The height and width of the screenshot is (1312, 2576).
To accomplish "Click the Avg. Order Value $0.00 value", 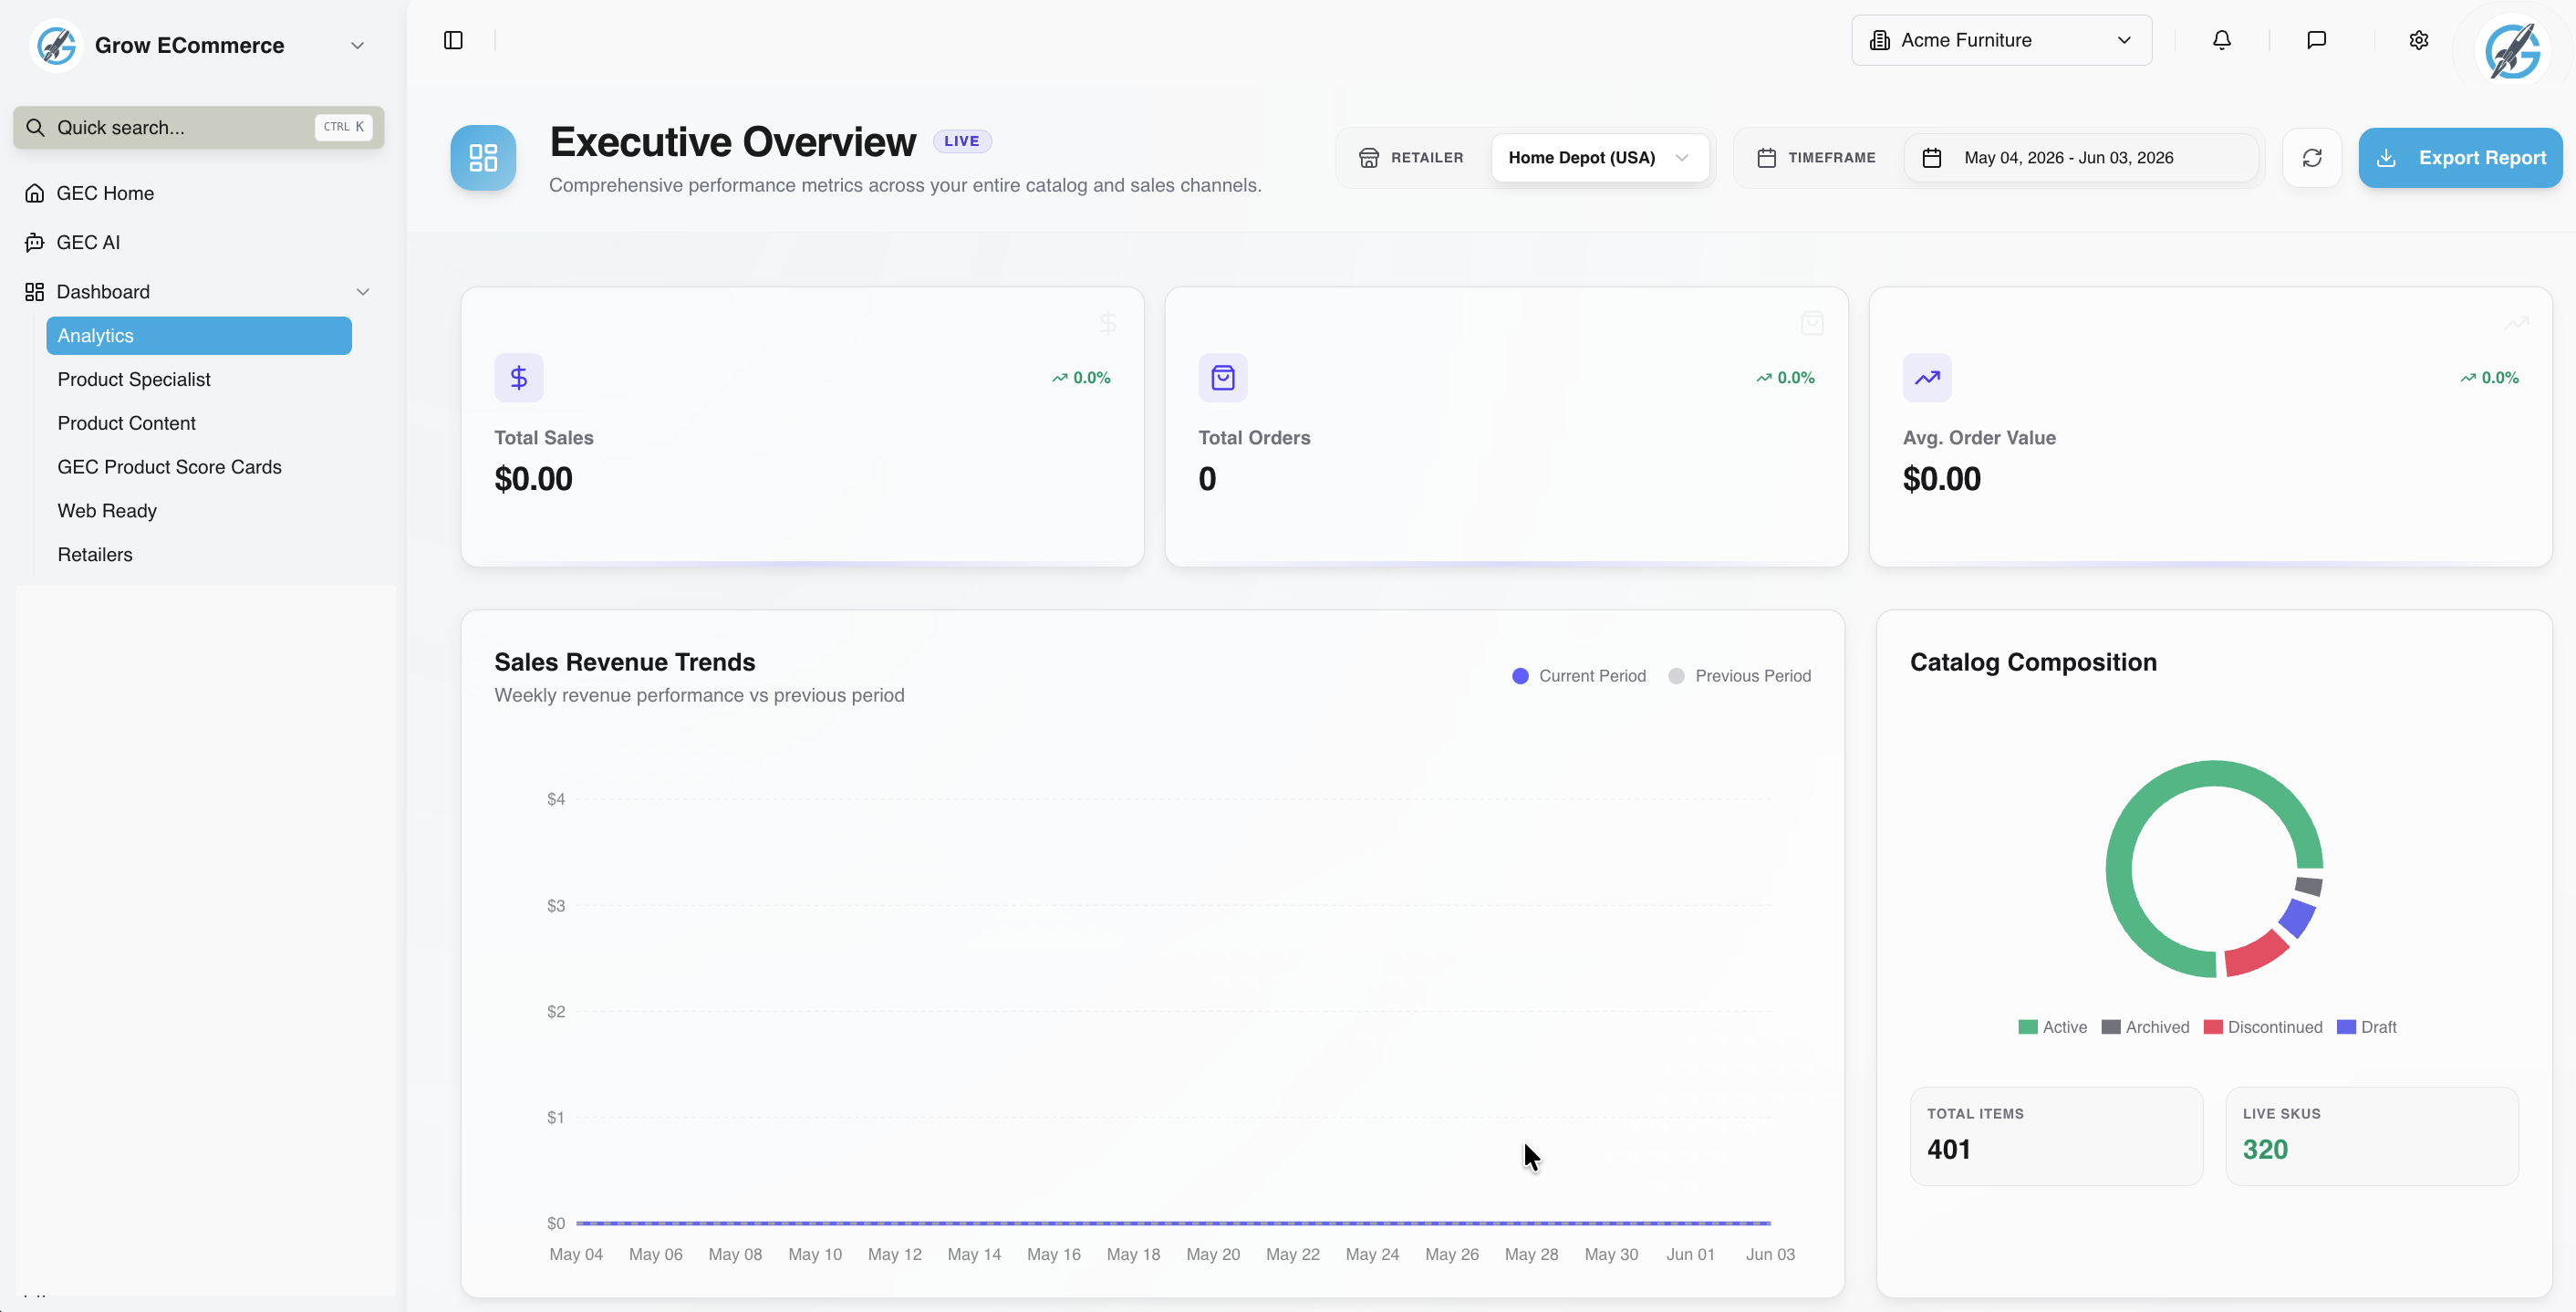I will [1941, 479].
